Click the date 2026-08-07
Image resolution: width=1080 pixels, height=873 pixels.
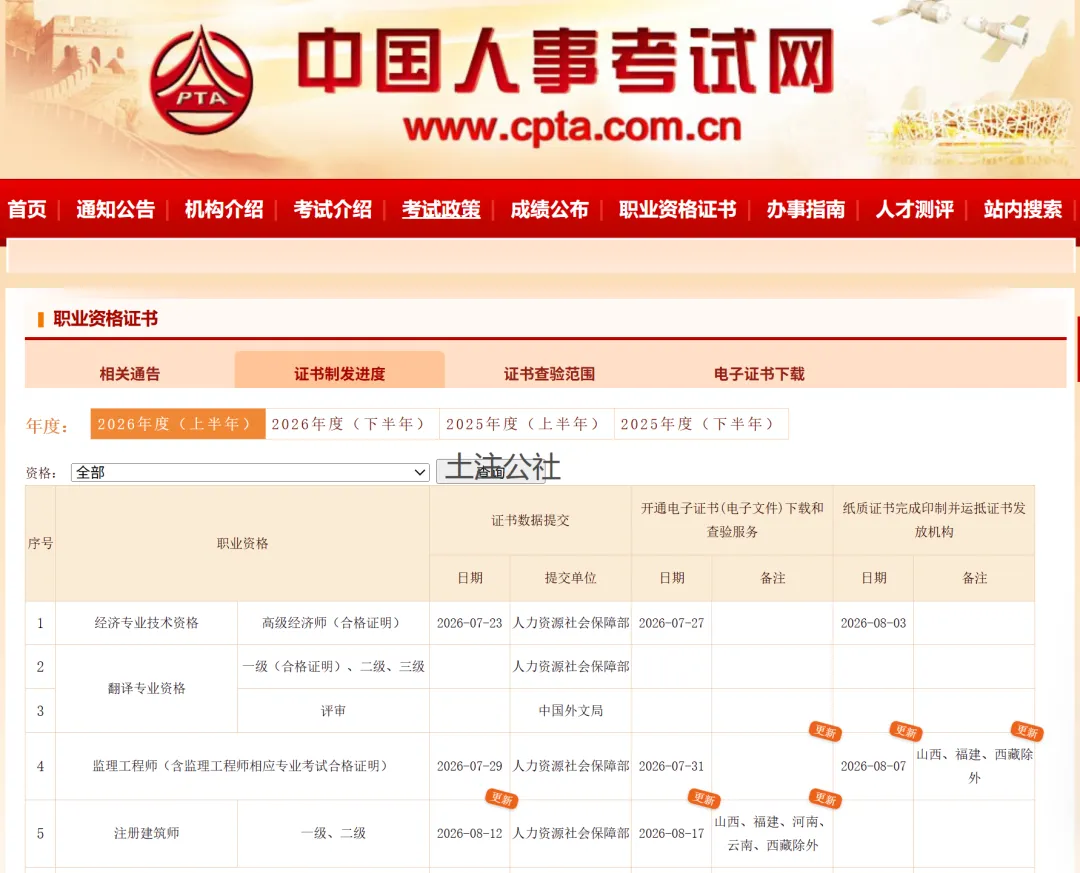click(873, 766)
